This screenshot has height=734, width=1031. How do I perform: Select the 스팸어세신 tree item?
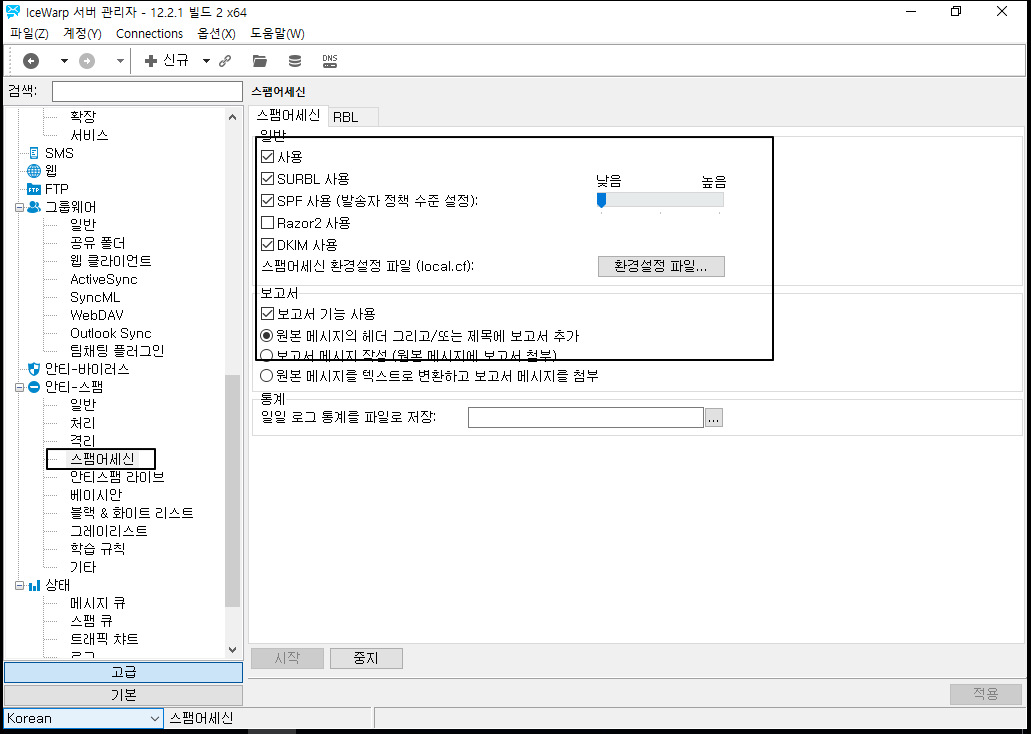[103, 458]
